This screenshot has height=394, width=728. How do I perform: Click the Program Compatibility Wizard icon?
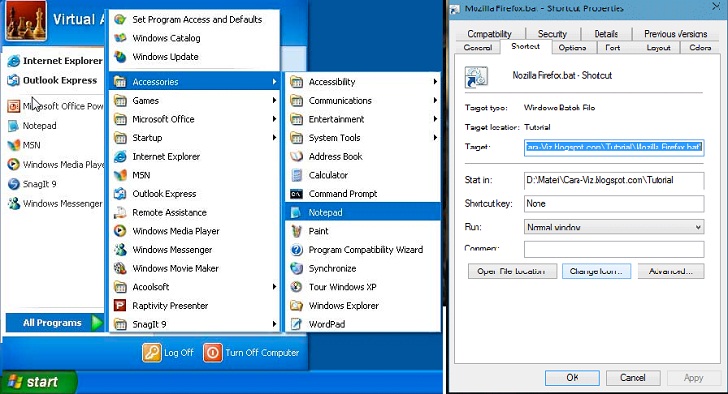tap(296, 250)
